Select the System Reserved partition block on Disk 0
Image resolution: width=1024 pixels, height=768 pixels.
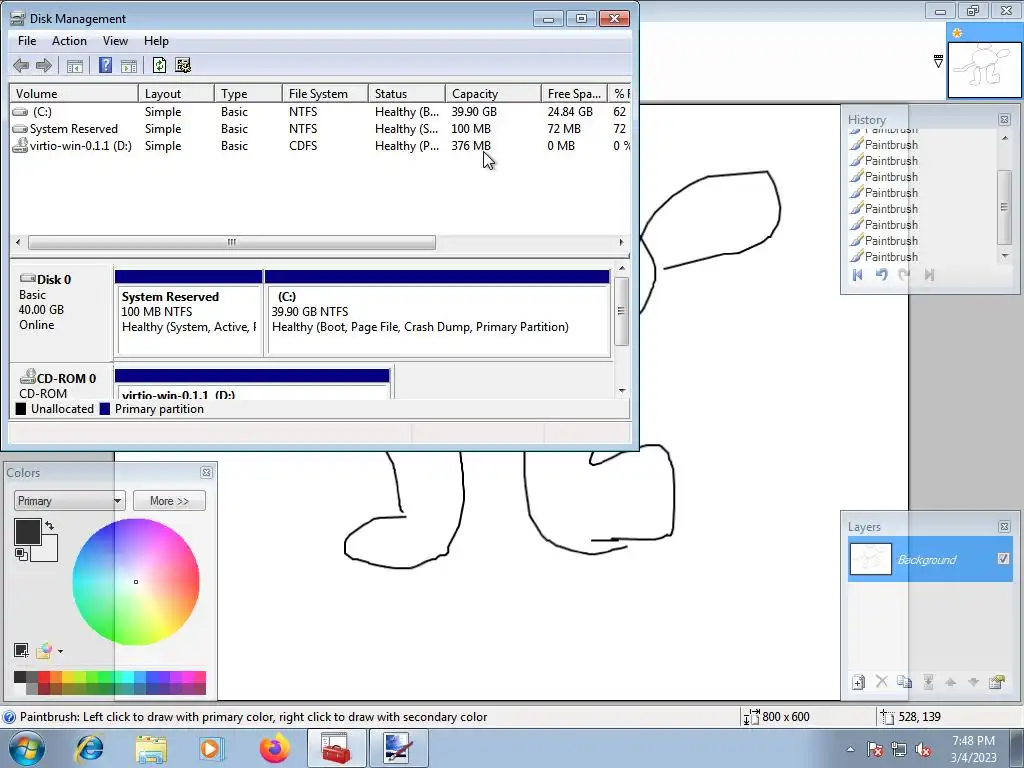189,313
